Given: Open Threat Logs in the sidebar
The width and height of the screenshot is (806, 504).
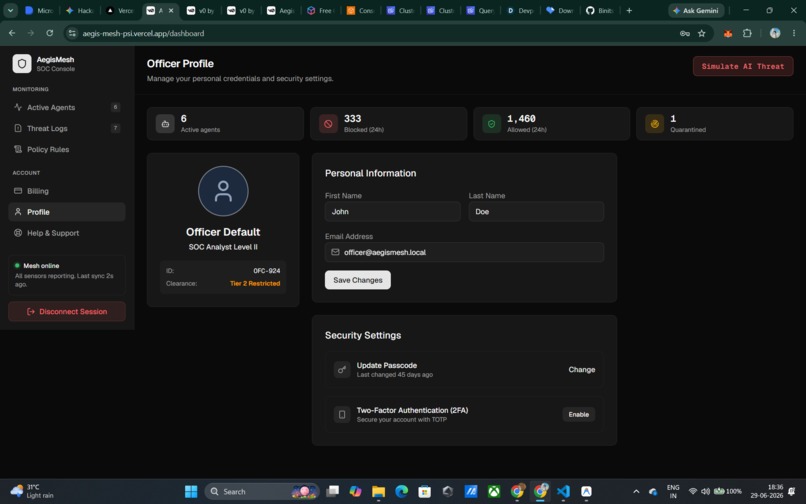Looking at the screenshot, I should pyautogui.click(x=67, y=128).
